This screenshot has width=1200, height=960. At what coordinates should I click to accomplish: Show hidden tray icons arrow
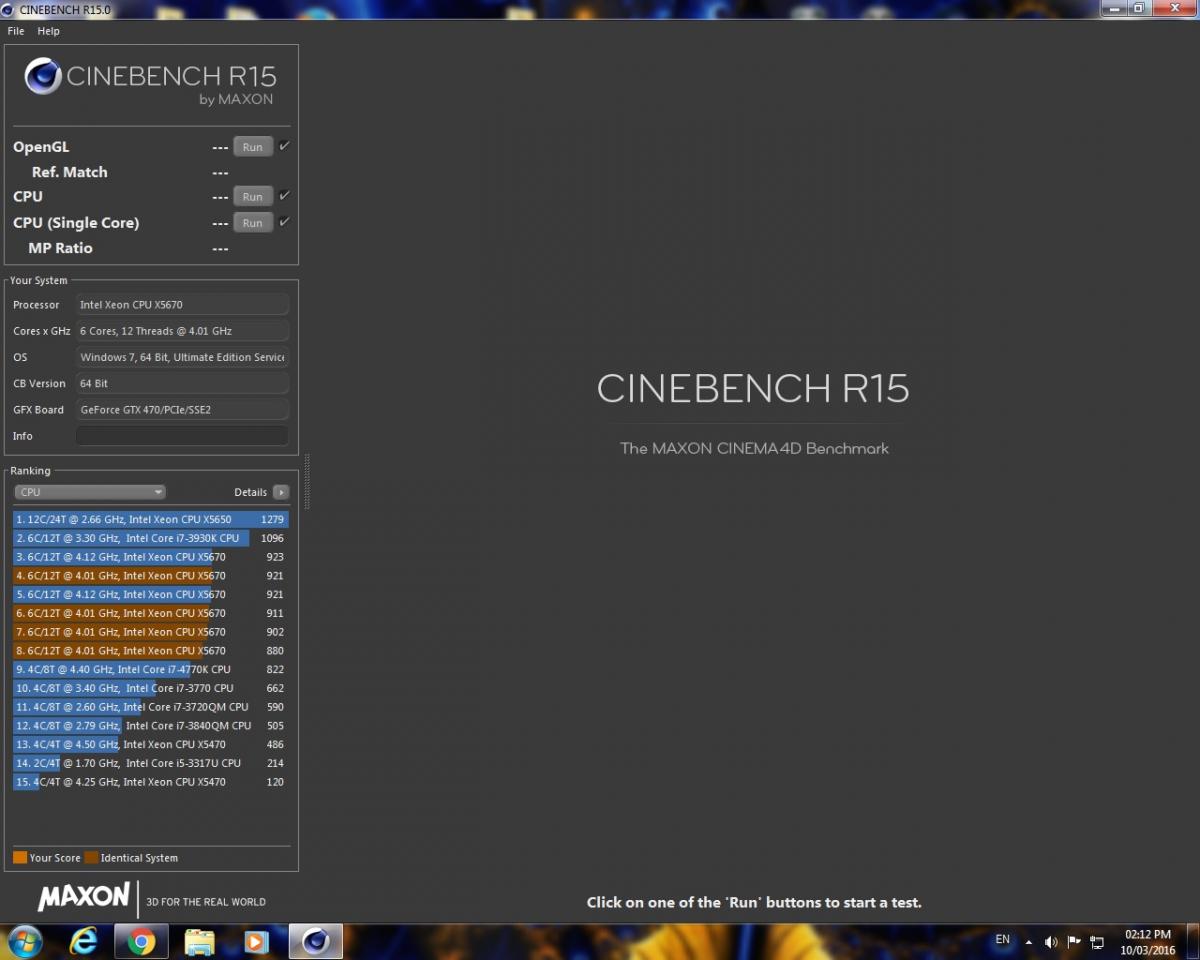point(1029,941)
